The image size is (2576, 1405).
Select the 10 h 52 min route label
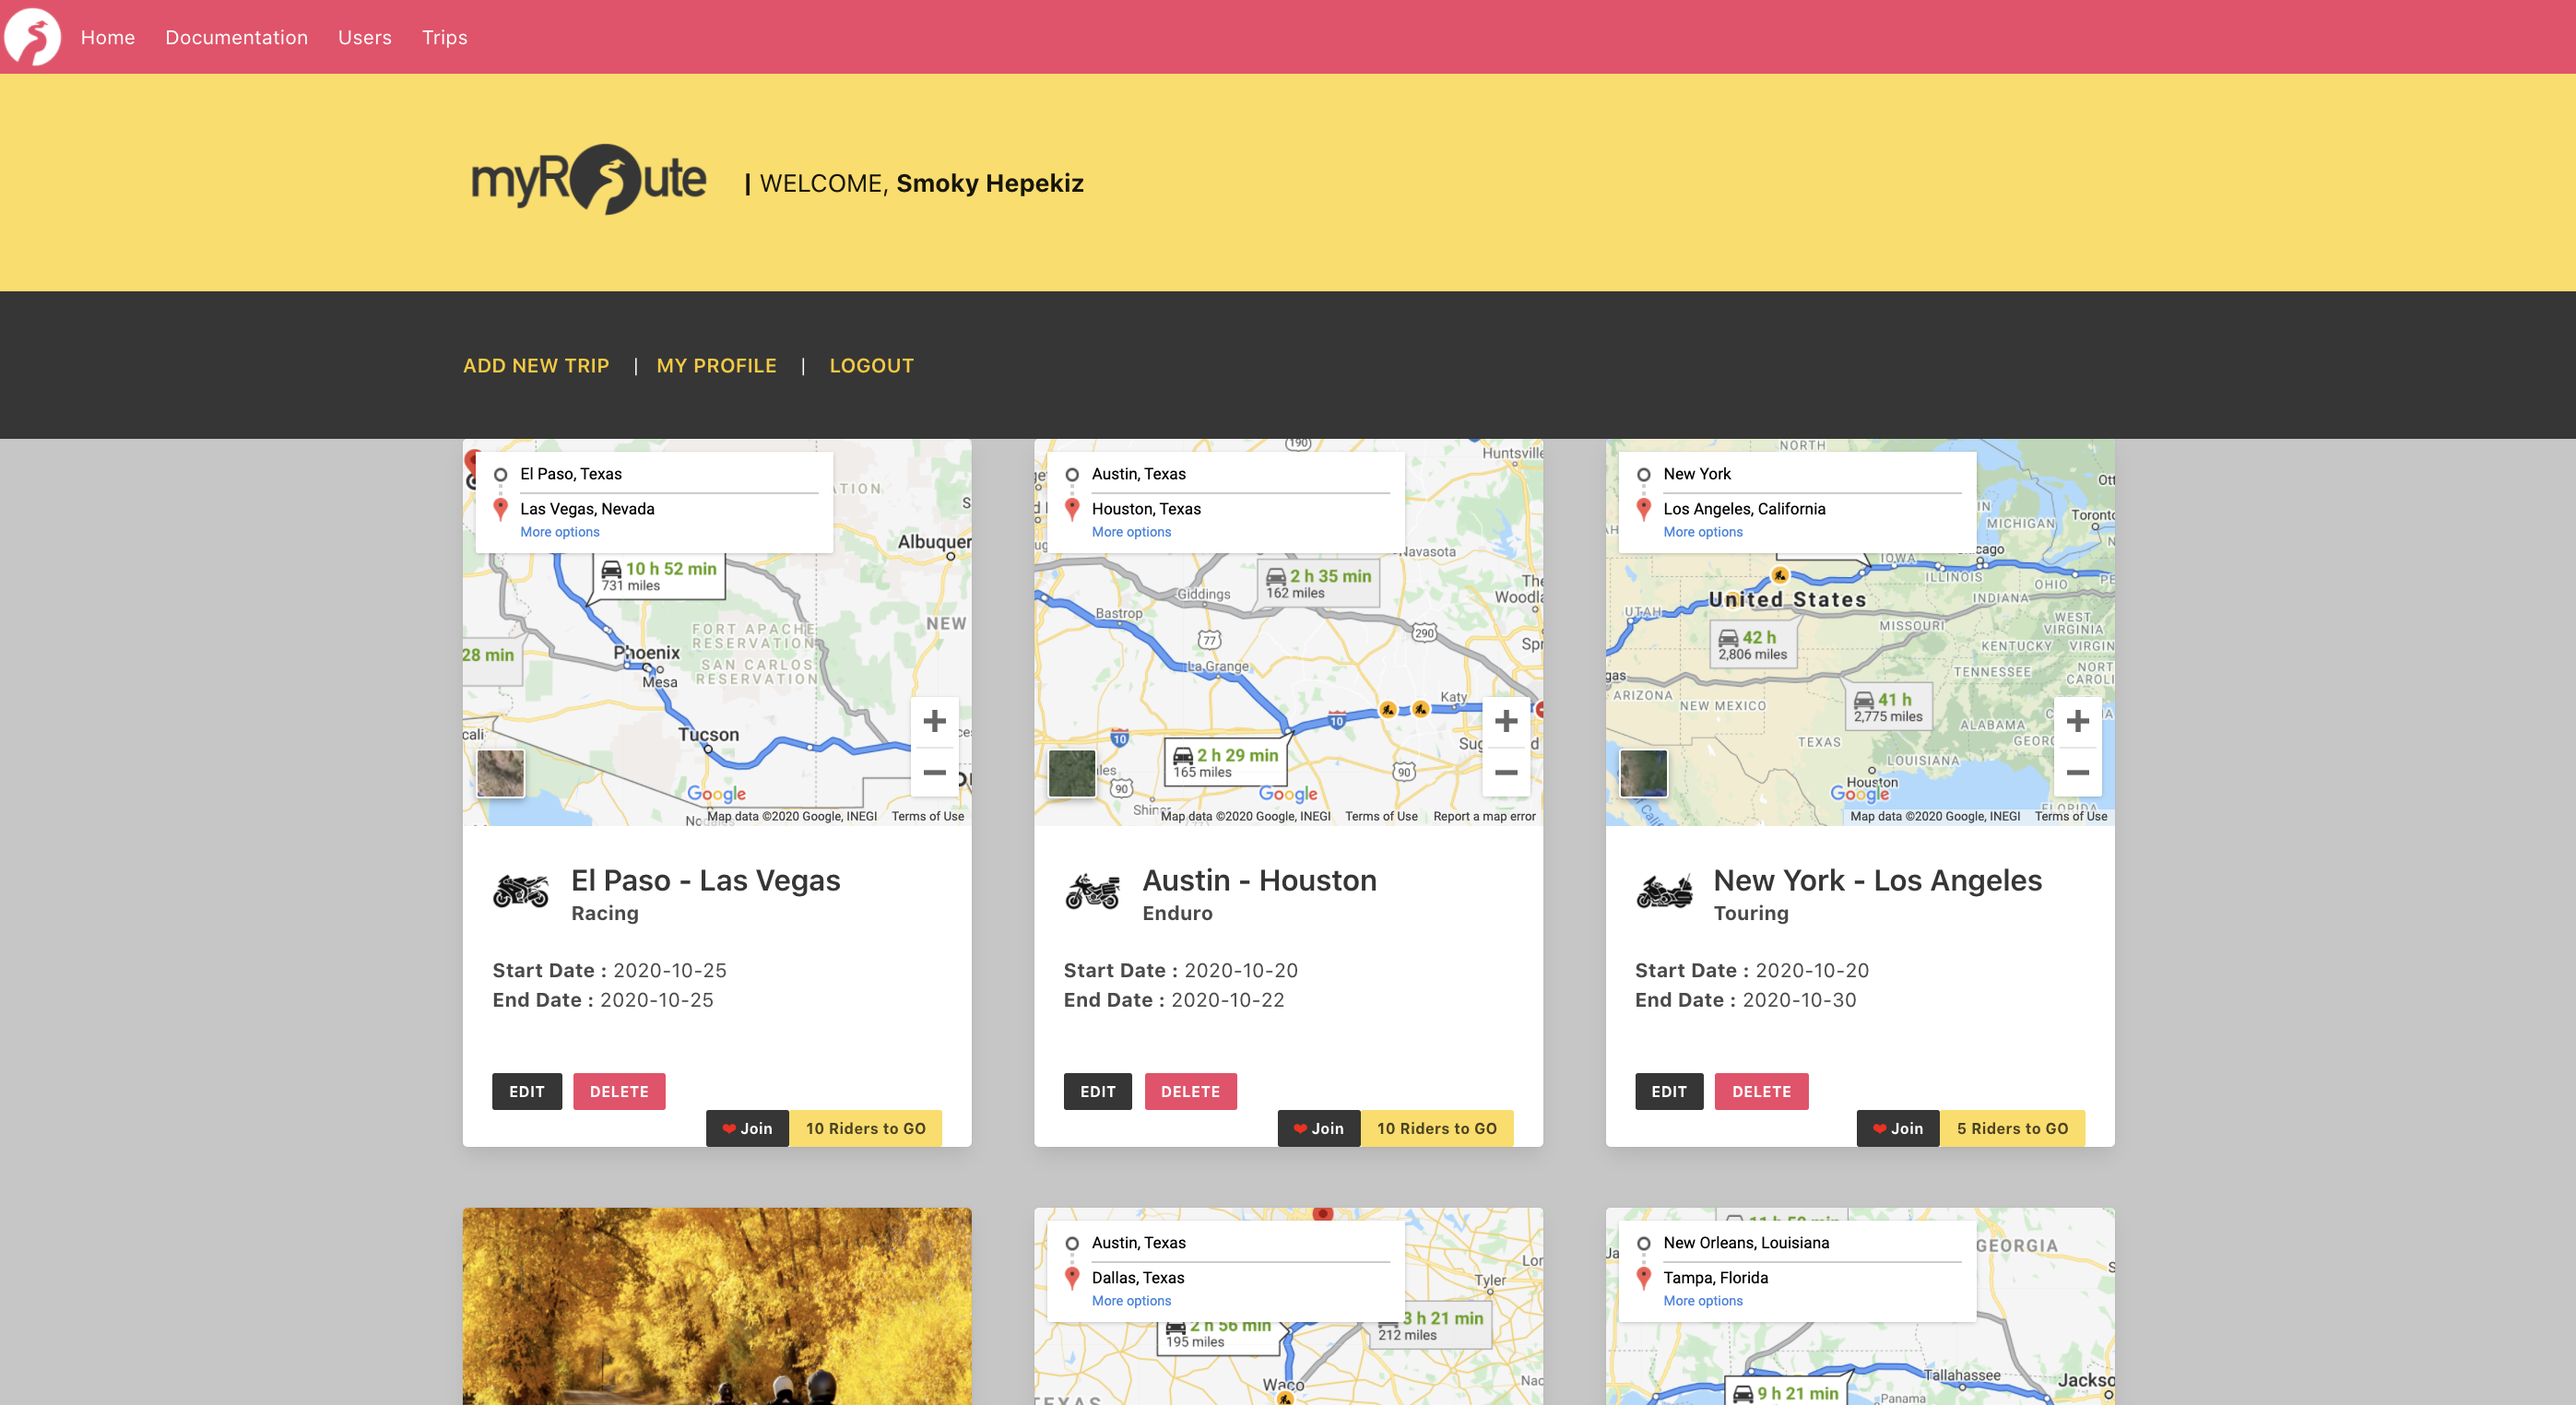pyautogui.click(x=660, y=576)
